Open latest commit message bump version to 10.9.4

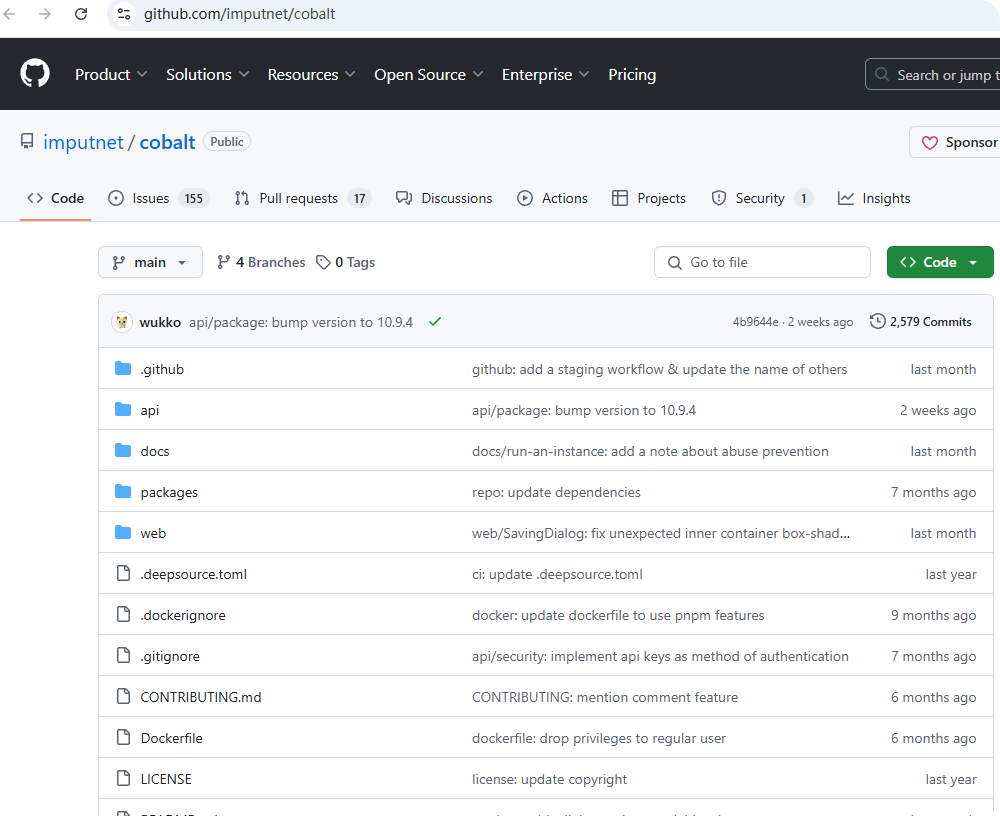tap(300, 322)
